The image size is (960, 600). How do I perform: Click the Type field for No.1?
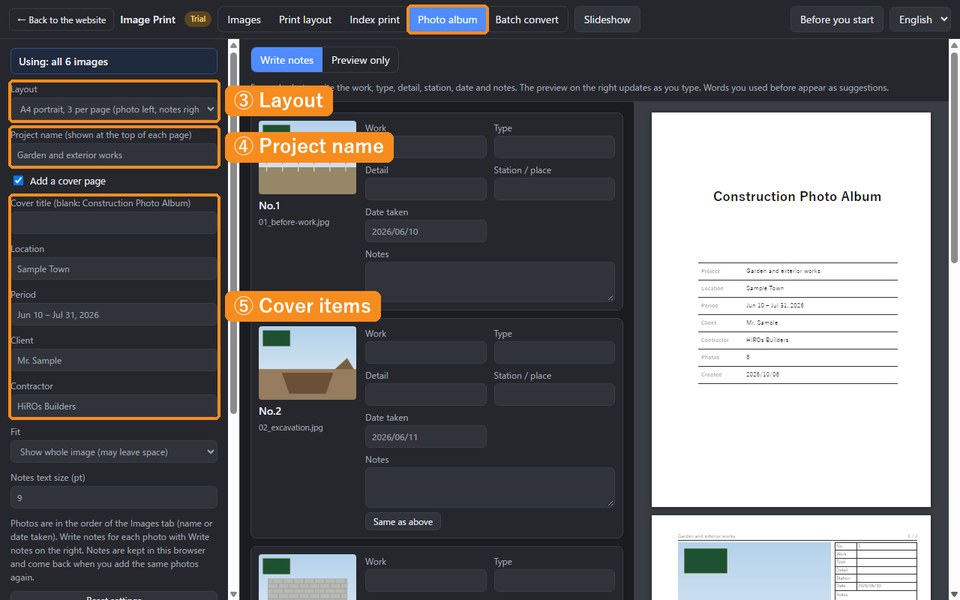(554, 147)
